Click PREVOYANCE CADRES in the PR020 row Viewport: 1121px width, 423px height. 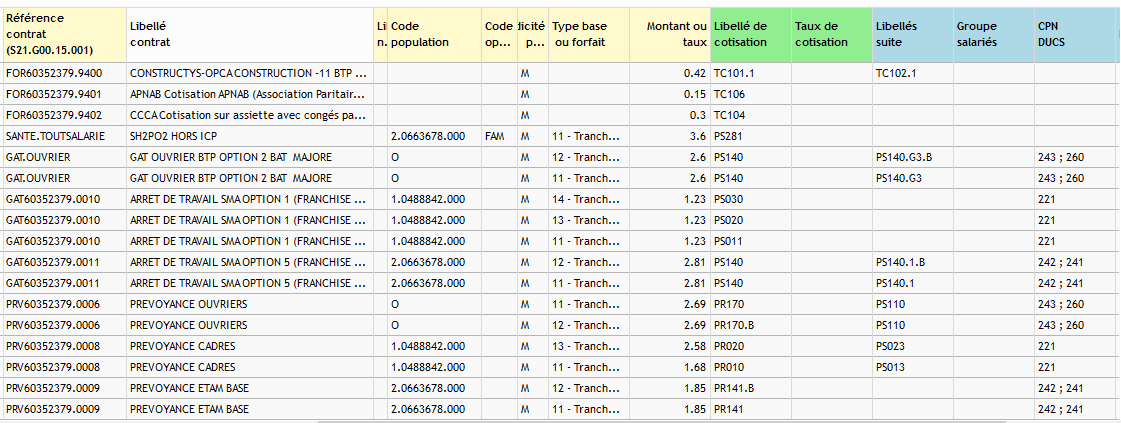[250, 347]
